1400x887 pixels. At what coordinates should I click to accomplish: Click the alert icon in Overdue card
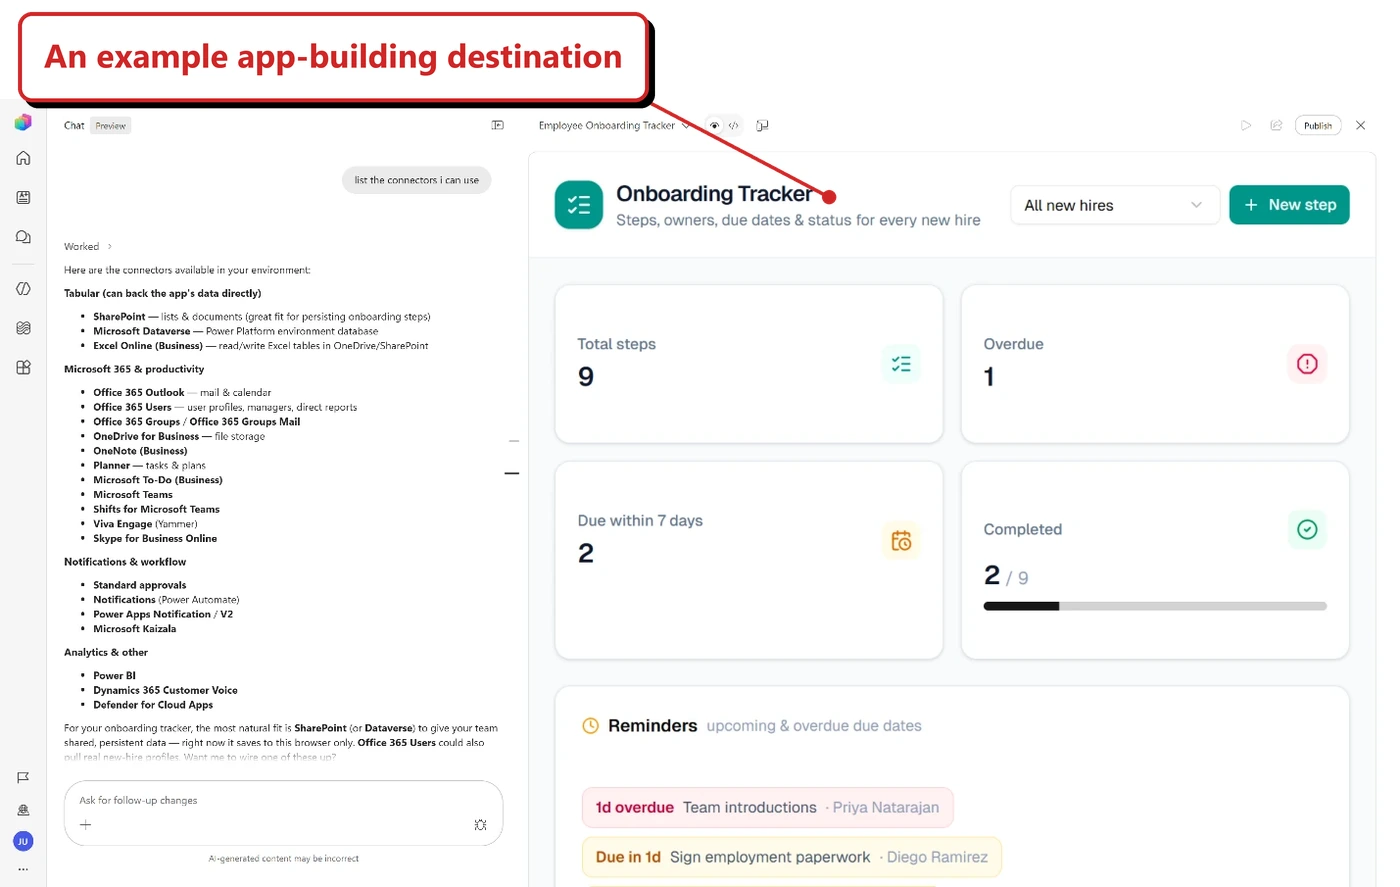(1307, 364)
